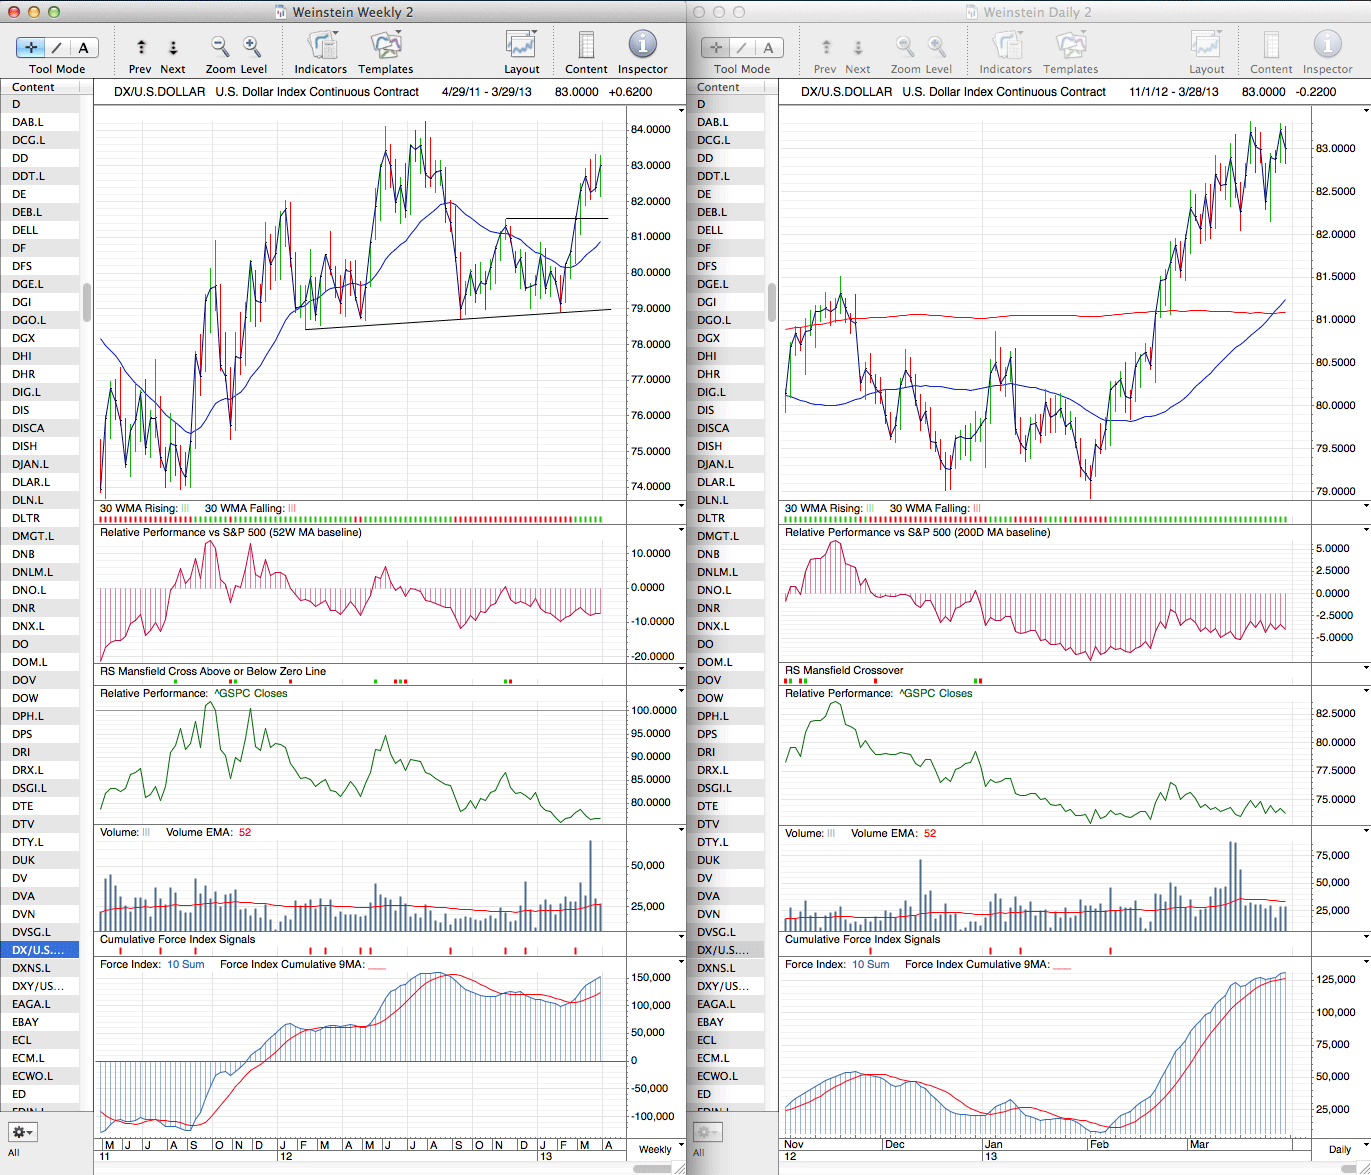Zoom out with the minus magnifier in Weekly window
The height and width of the screenshot is (1175, 1371).
coord(220,47)
